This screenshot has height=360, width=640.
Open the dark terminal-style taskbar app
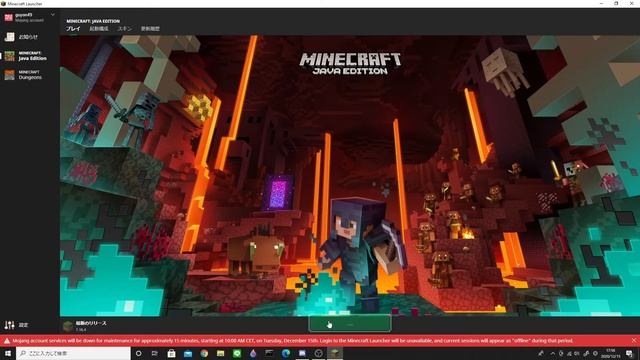pyautogui.click(x=269, y=353)
